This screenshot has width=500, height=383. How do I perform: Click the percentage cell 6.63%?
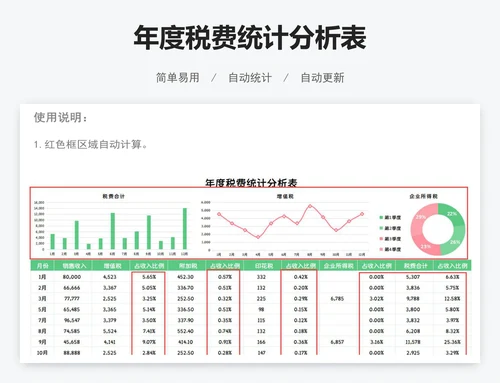(452, 277)
